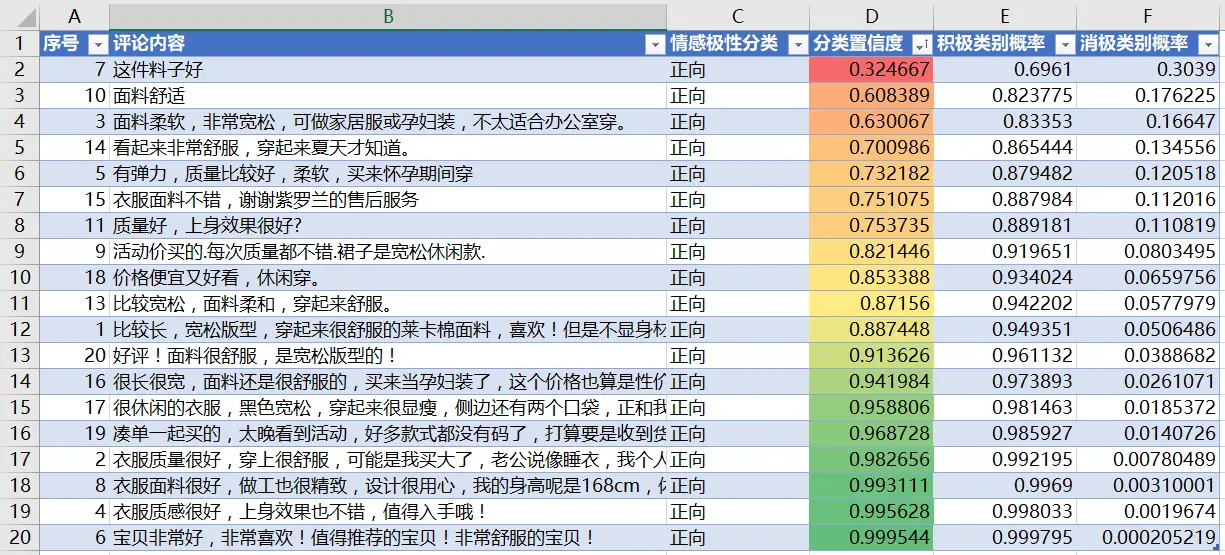Click the green cell 0.999544
Viewport: 1225px width, 555px height.
point(872,538)
